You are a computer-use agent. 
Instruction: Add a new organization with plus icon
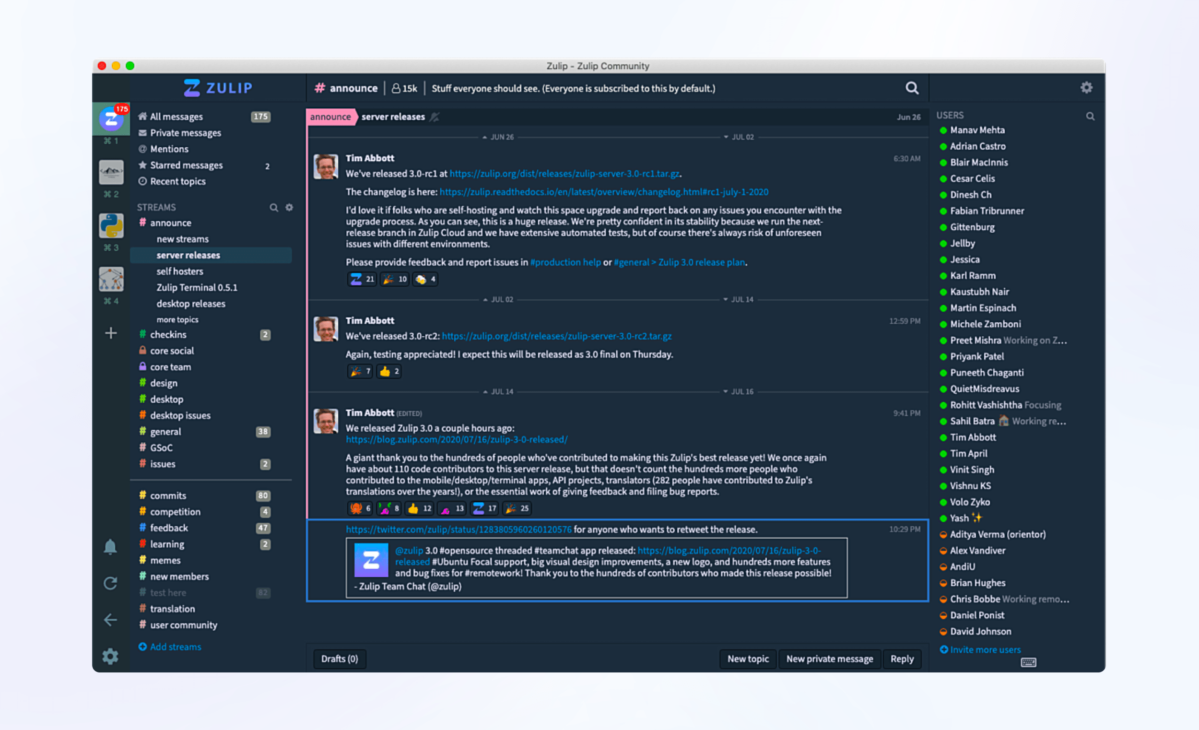coord(111,333)
